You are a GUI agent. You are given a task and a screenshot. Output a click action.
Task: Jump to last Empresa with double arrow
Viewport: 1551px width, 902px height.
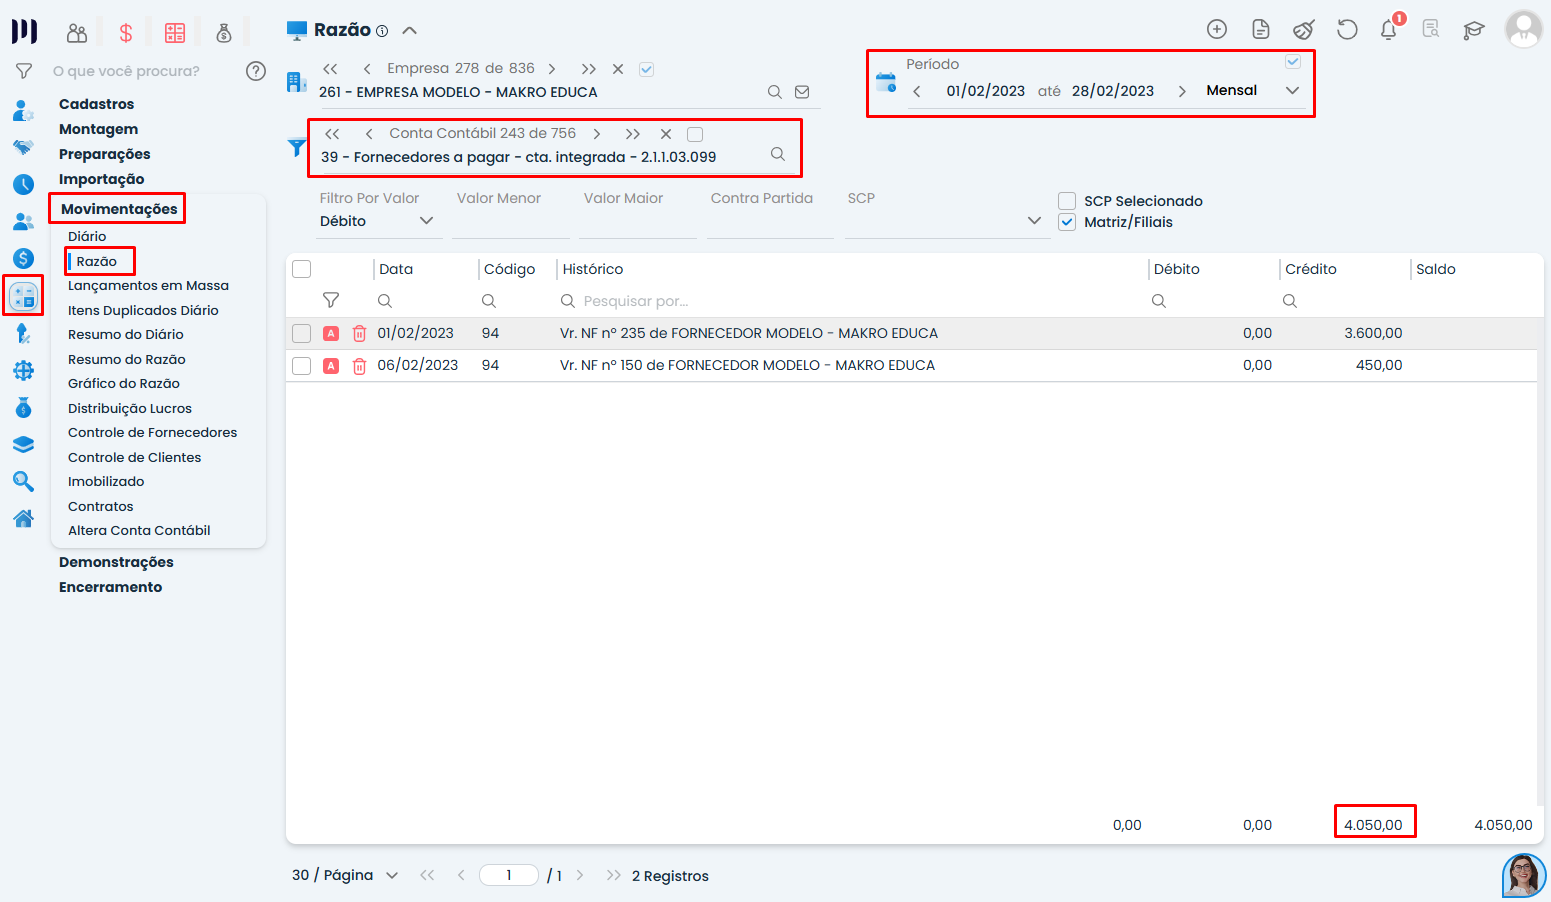click(589, 69)
